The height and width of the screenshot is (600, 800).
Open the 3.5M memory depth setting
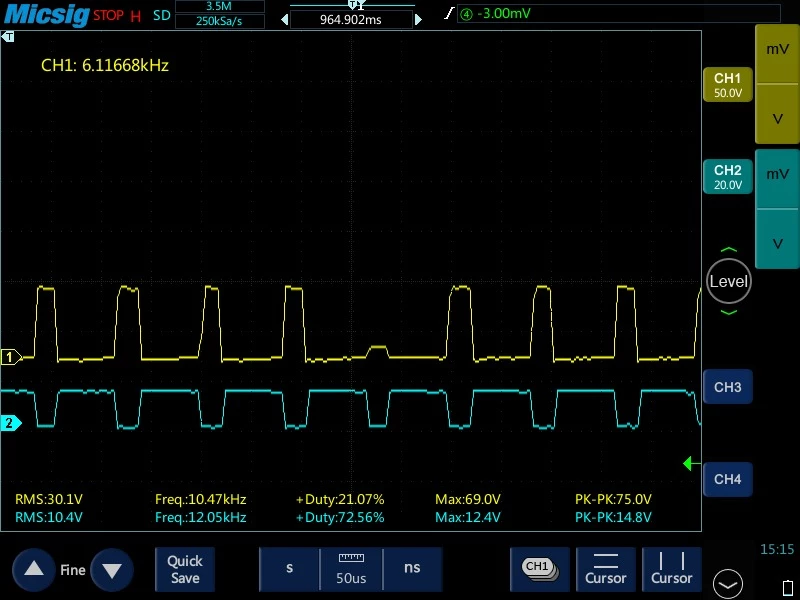(219, 6)
